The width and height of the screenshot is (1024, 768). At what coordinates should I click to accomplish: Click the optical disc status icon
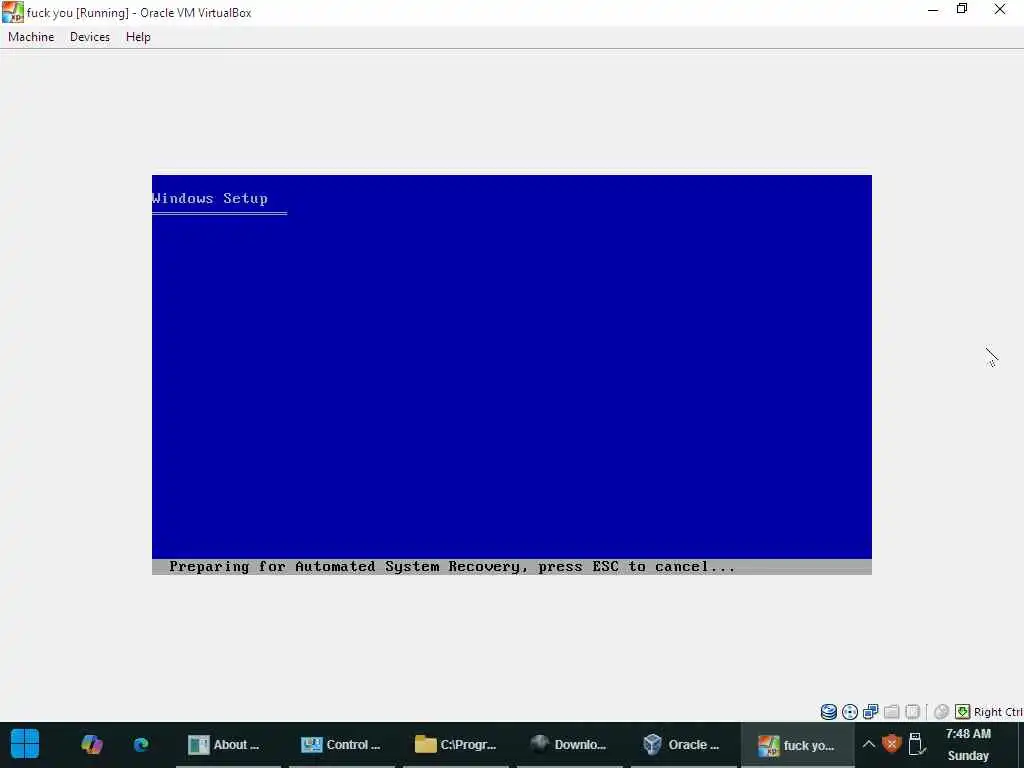pos(850,712)
